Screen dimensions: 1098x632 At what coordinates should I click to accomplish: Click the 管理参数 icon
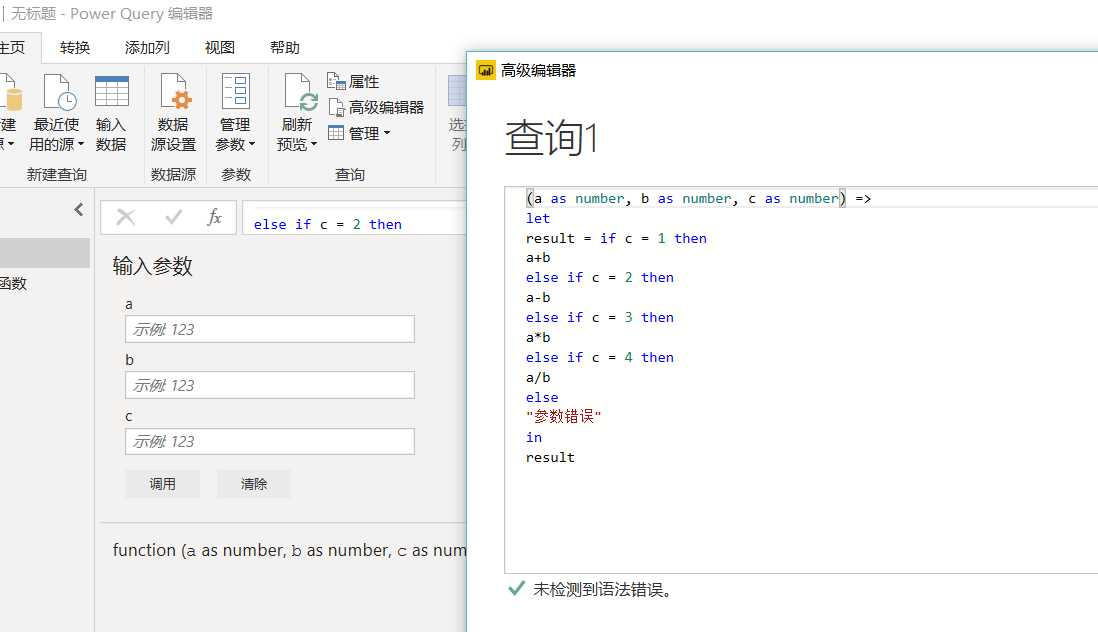(x=235, y=92)
